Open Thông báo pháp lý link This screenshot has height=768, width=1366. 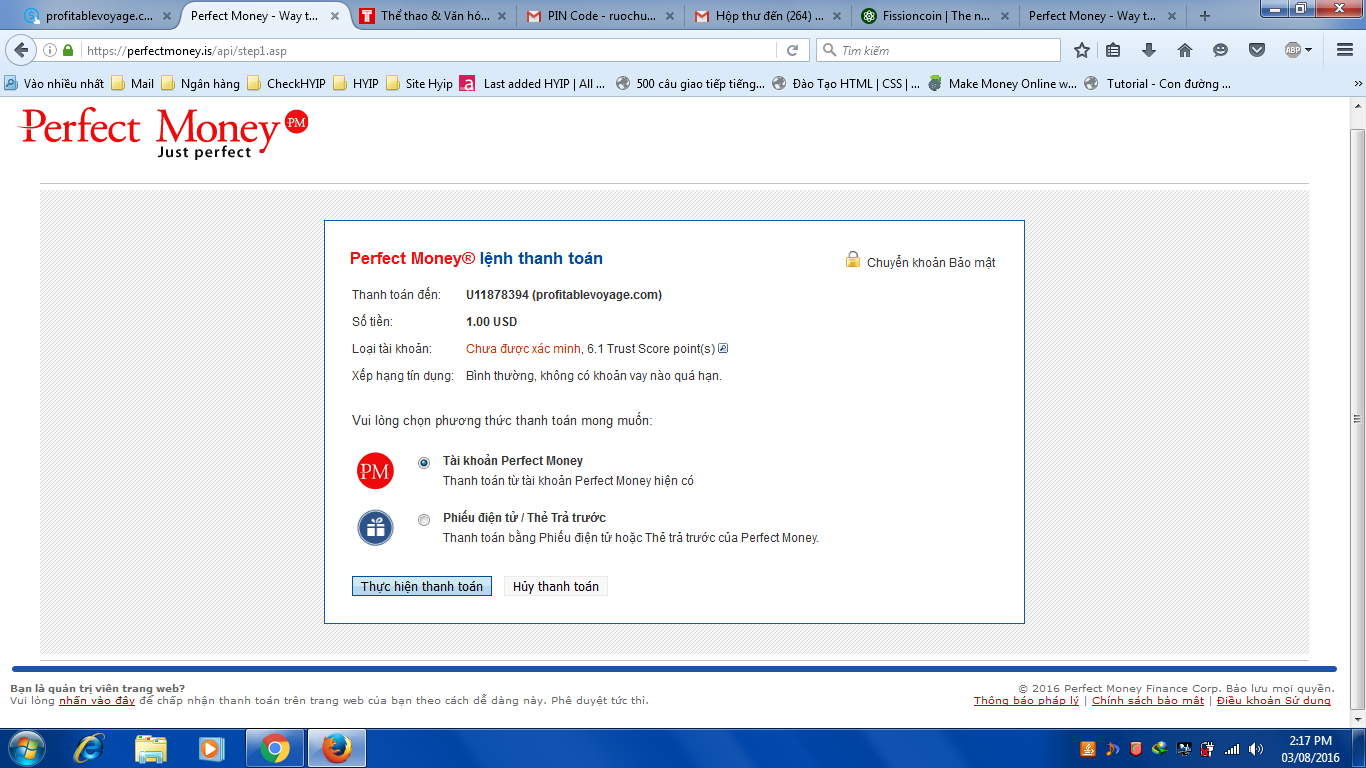(1026, 701)
